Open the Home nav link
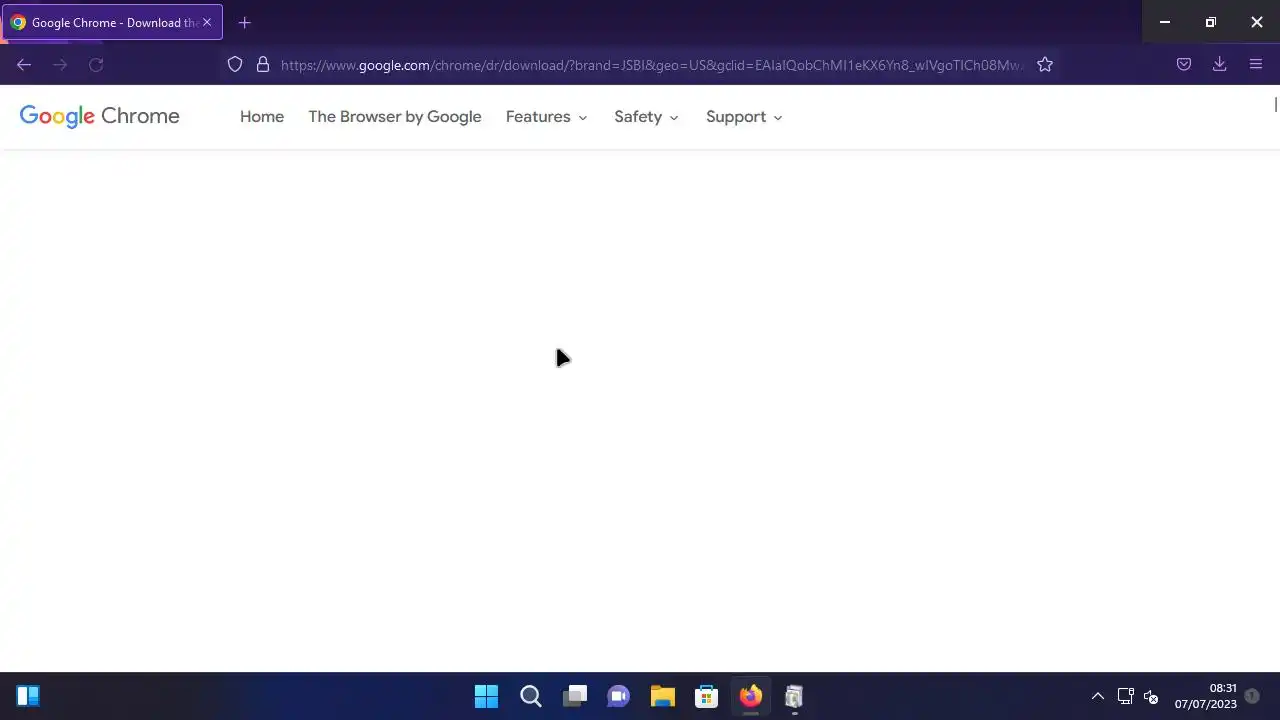The height and width of the screenshot is (720, 1280). (262, 117)
